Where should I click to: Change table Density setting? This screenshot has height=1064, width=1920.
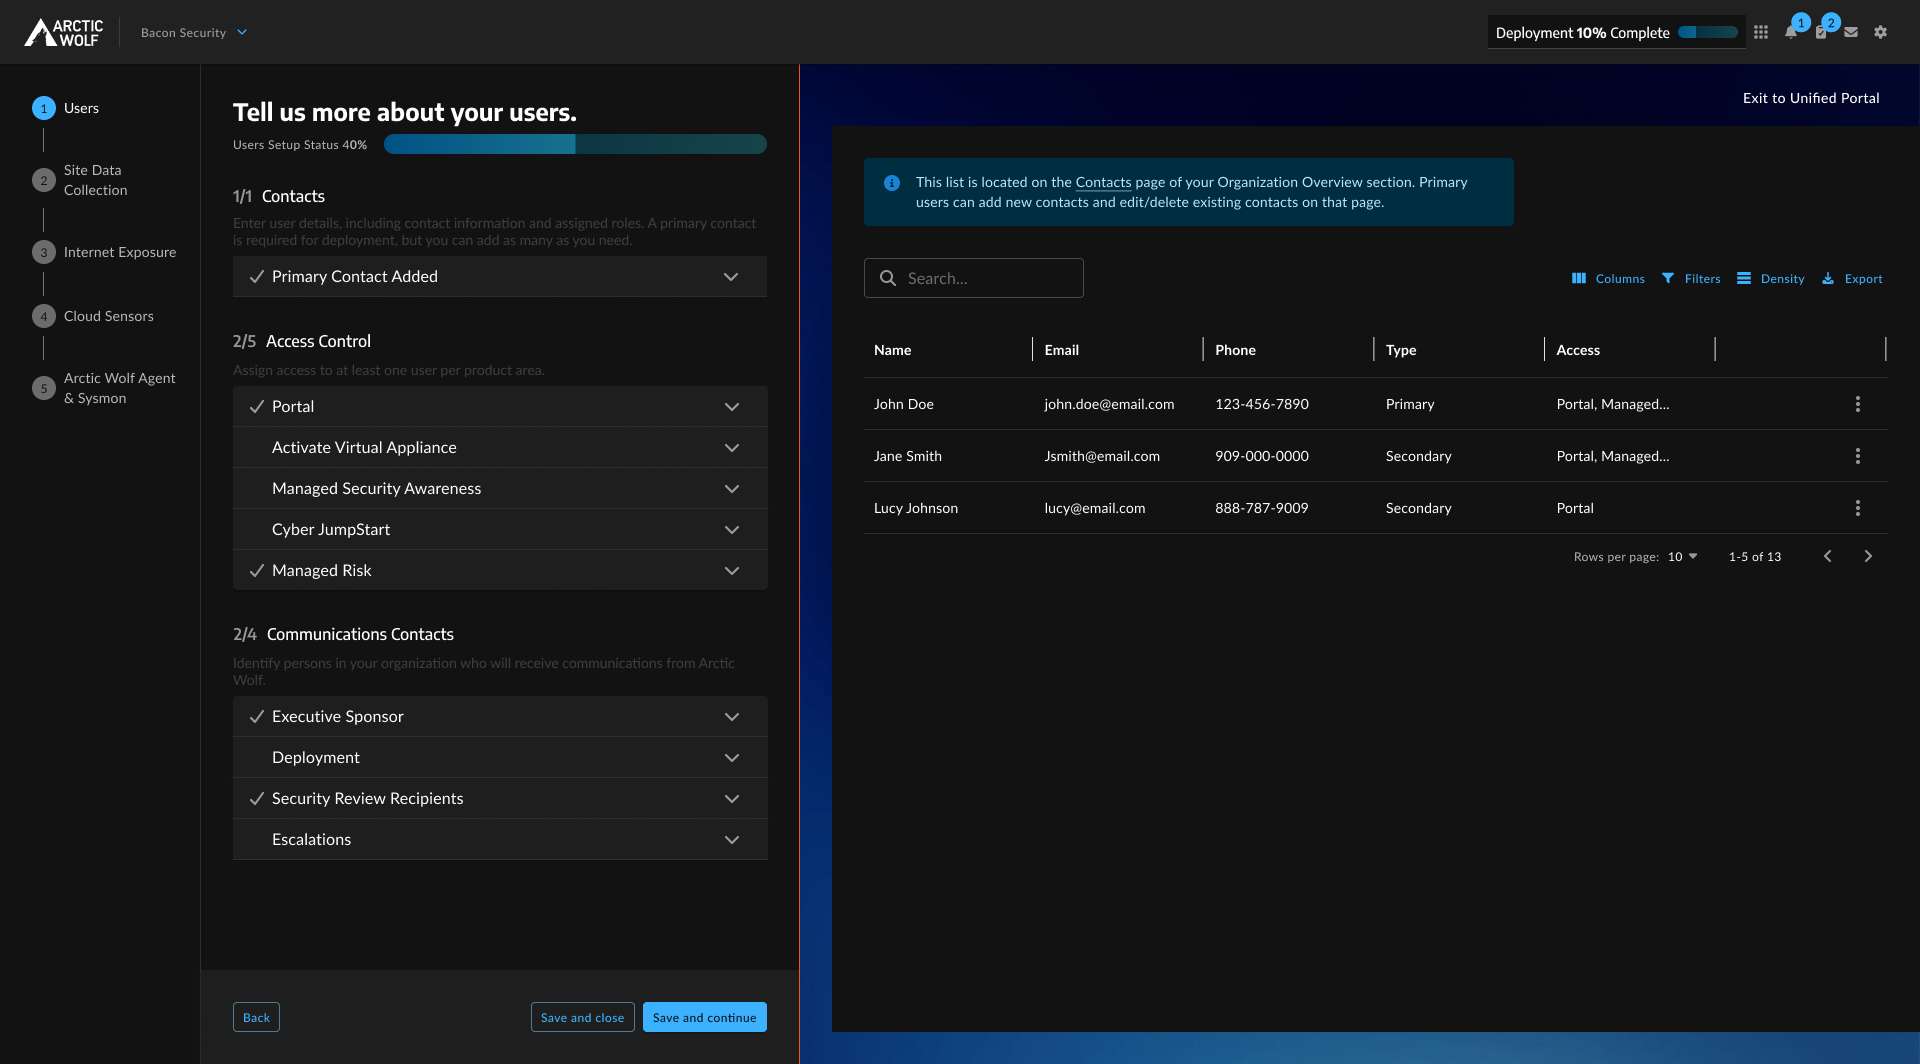[x=1771, y=279]
